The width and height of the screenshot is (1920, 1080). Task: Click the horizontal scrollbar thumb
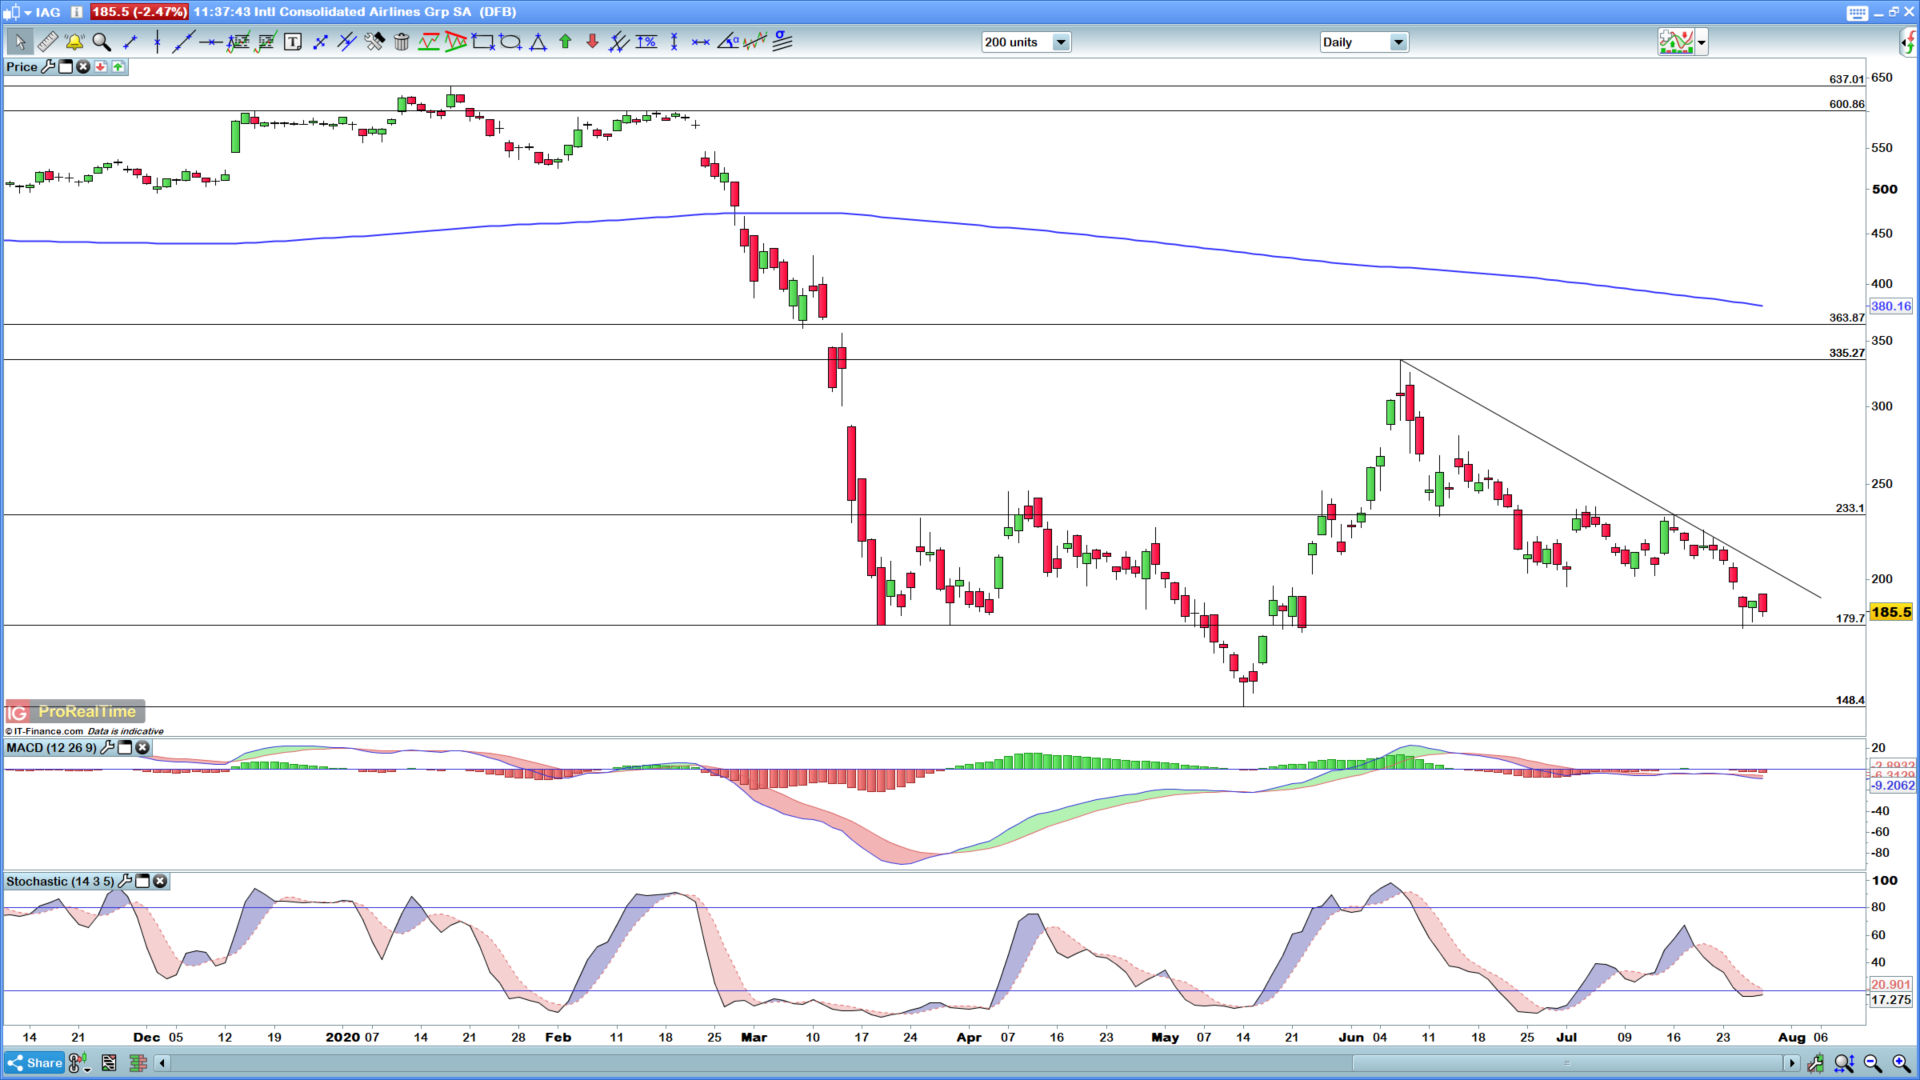pos(1566,1063)
